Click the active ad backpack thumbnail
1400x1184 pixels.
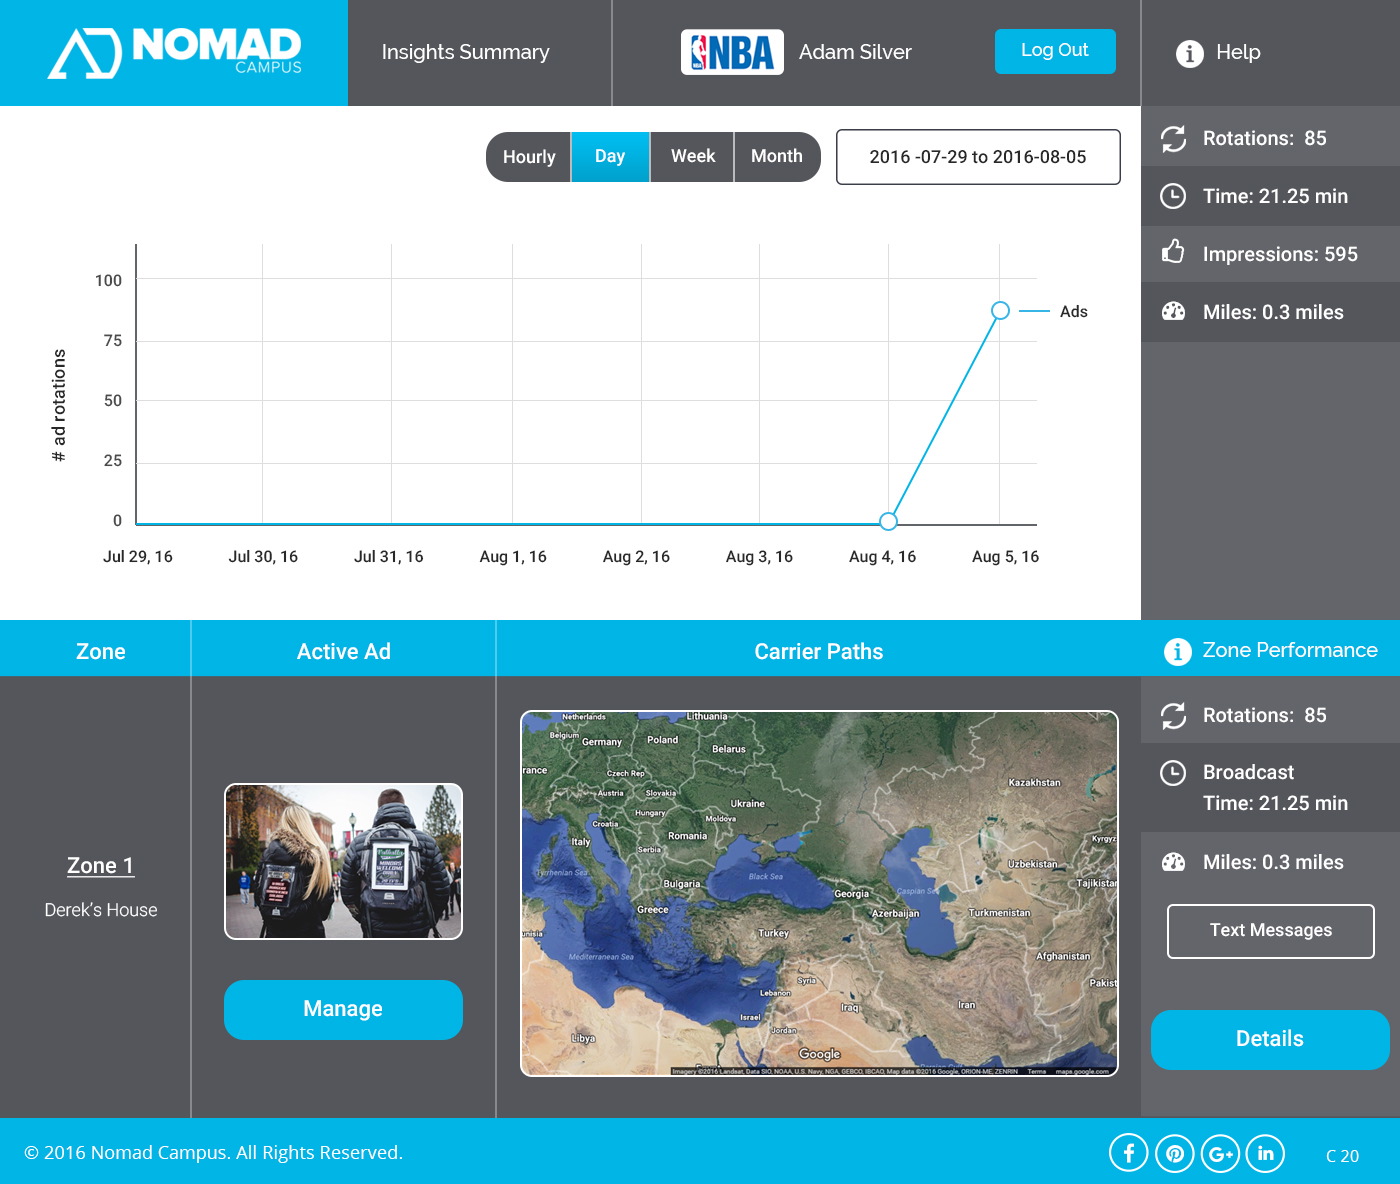(x=343, y=861)
